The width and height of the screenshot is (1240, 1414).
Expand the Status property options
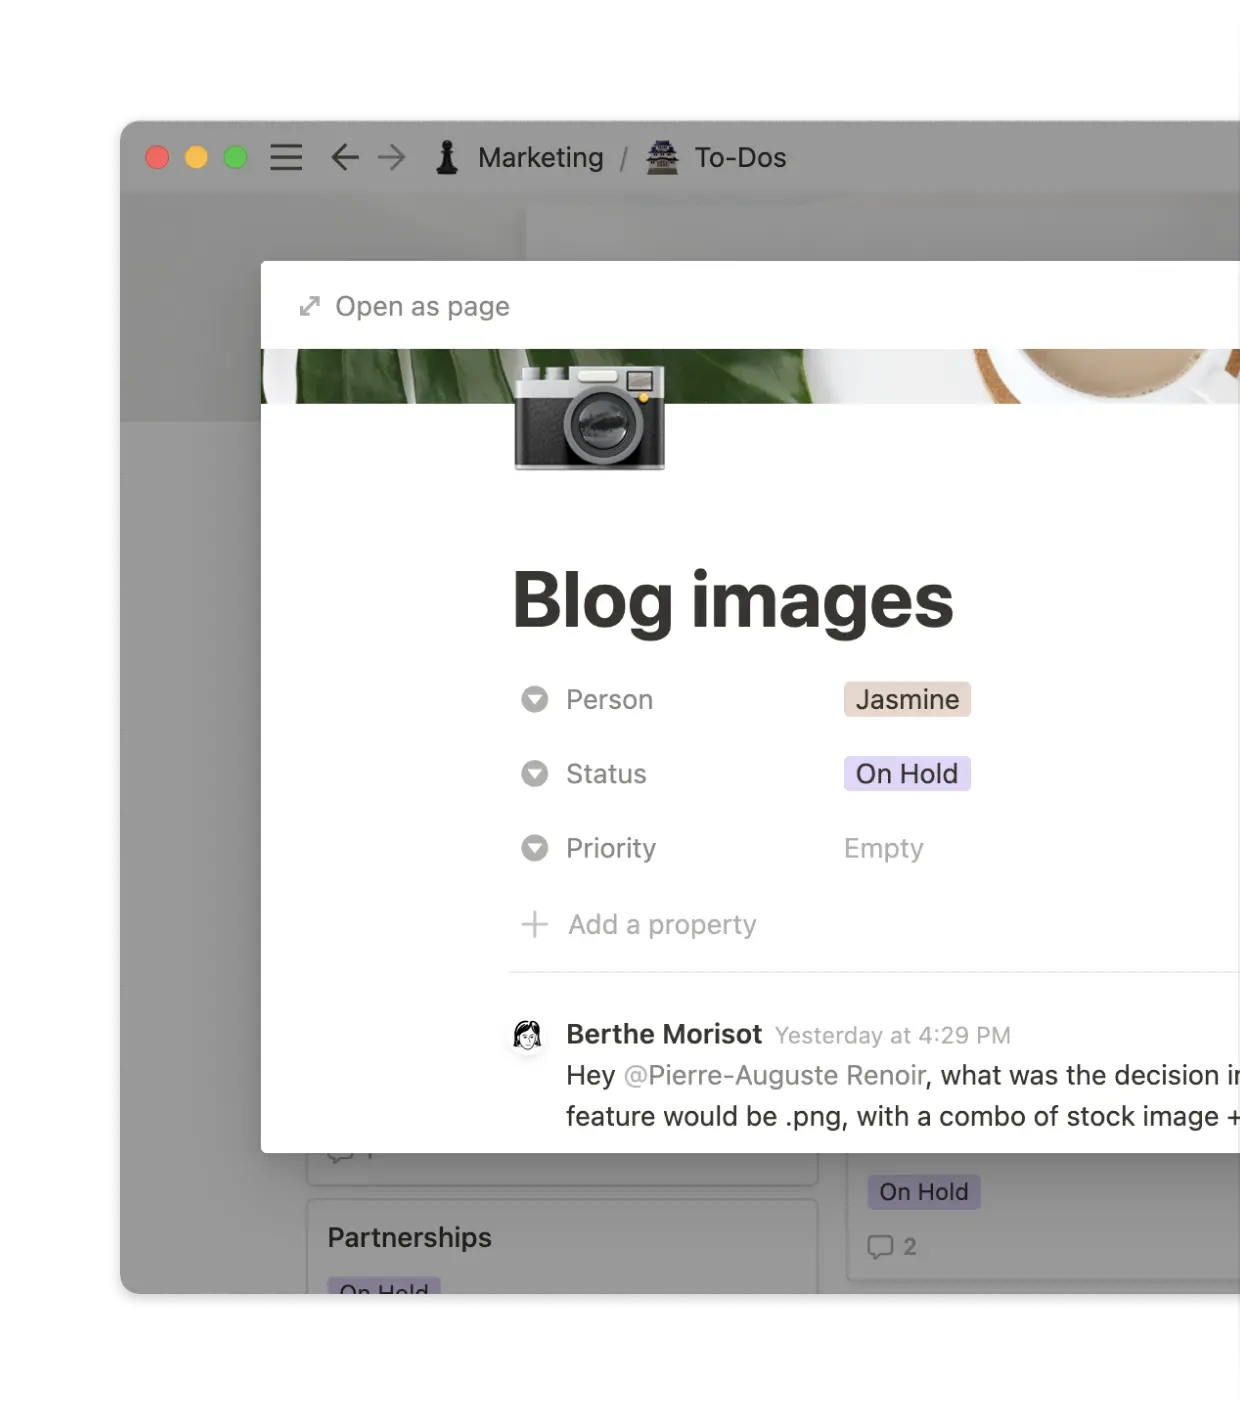(x=535, y=773)
